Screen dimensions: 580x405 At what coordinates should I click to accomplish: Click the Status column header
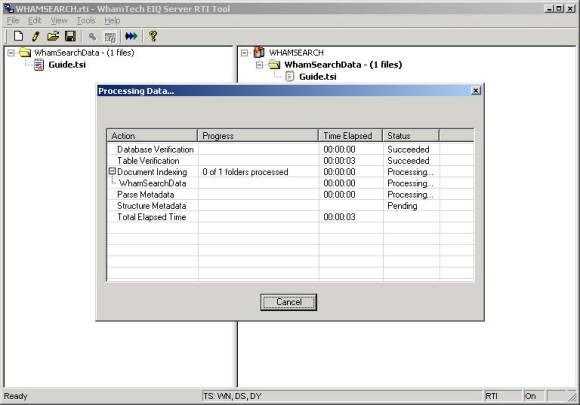tap(411, 136)
